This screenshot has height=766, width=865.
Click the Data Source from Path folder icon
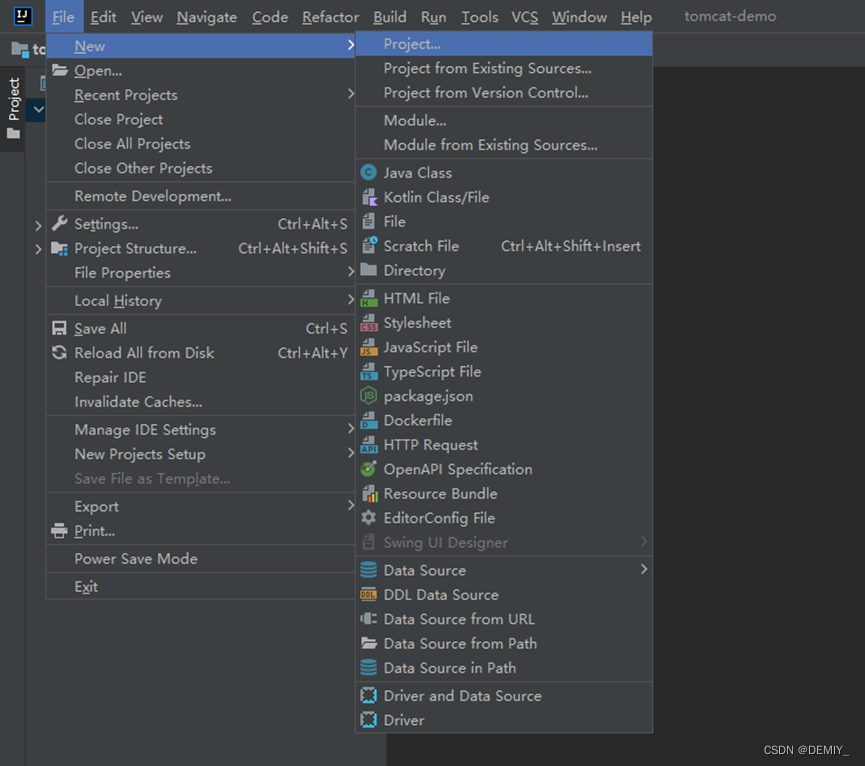point(369,643)
